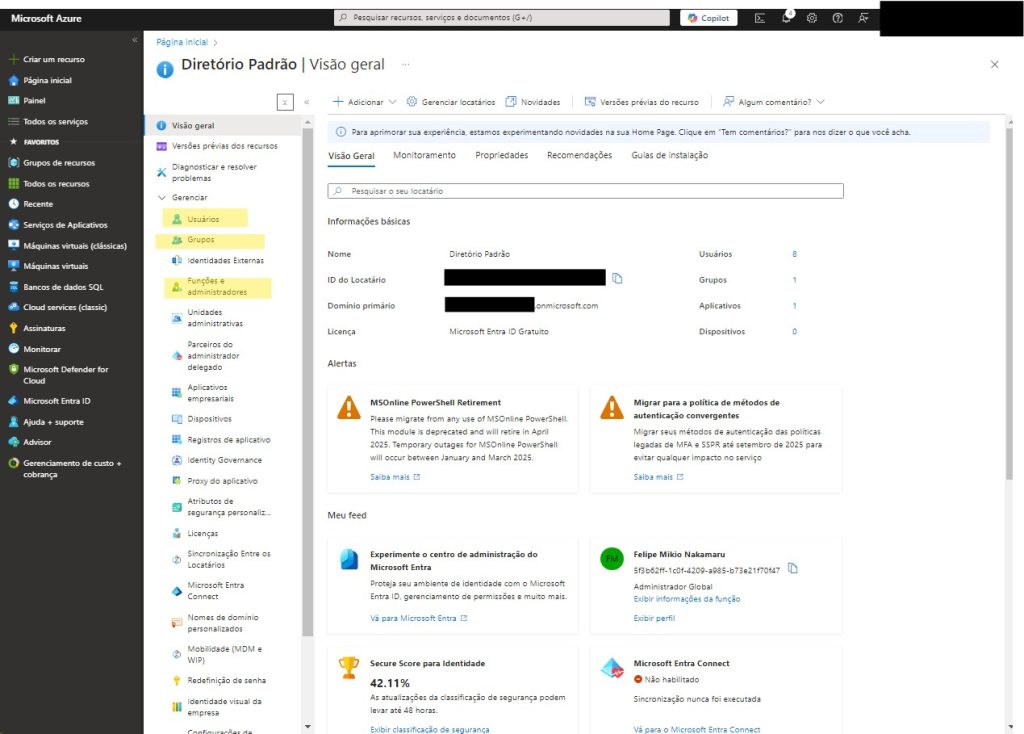
Task: Open Redefinição de senha item
Action: click(x=226, y=680)
